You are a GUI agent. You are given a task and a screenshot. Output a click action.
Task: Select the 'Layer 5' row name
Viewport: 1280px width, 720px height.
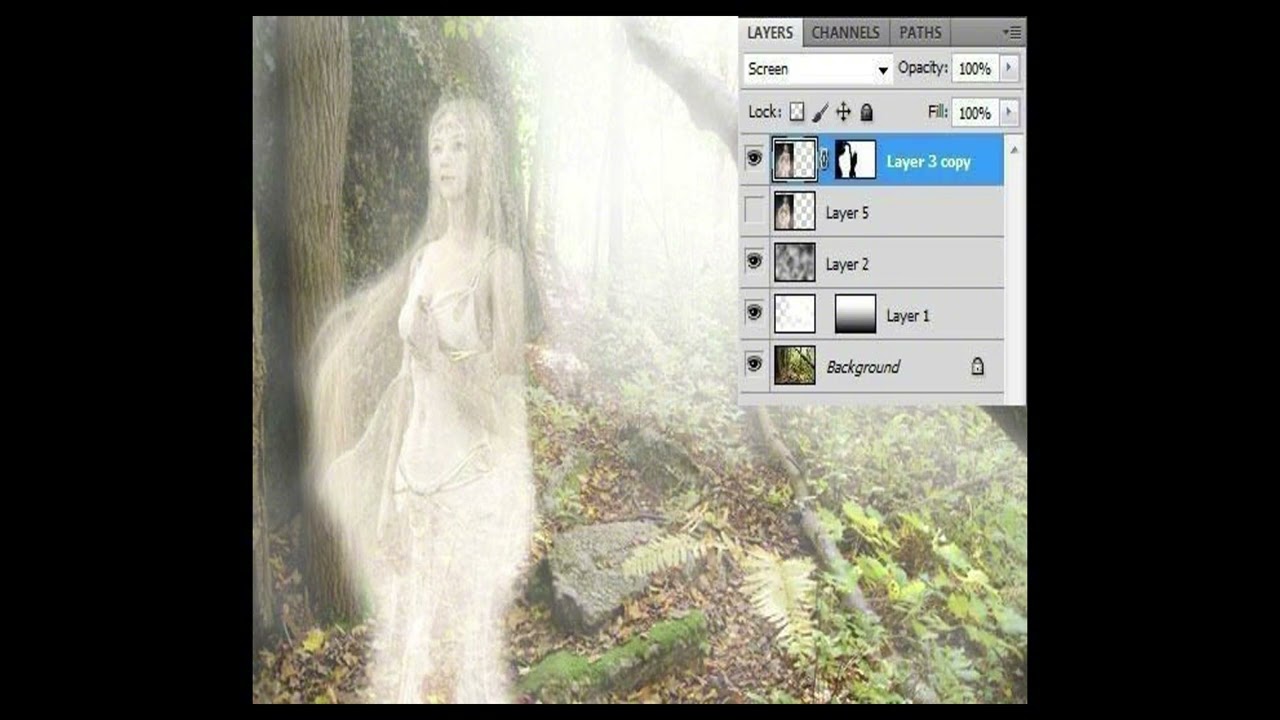pos(847,213)
